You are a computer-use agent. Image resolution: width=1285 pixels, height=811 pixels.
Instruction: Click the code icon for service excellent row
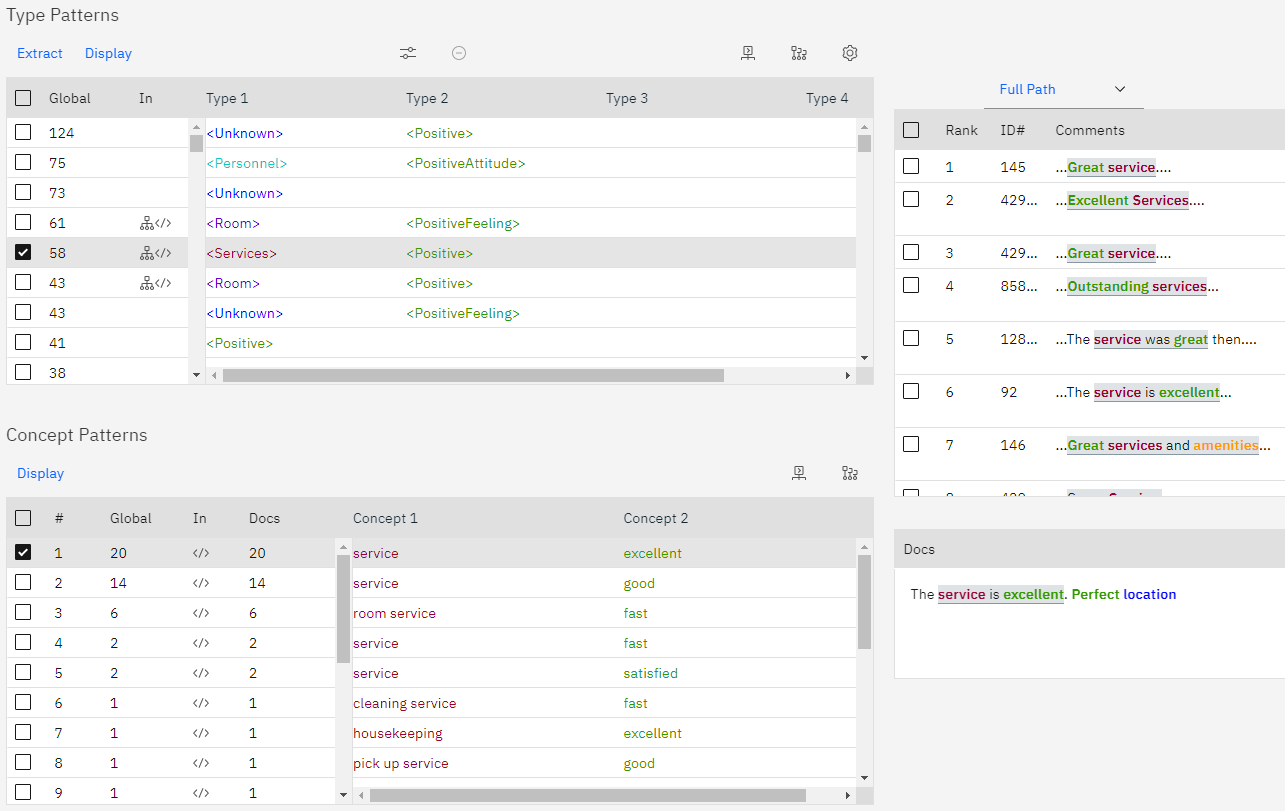point(201,553)
